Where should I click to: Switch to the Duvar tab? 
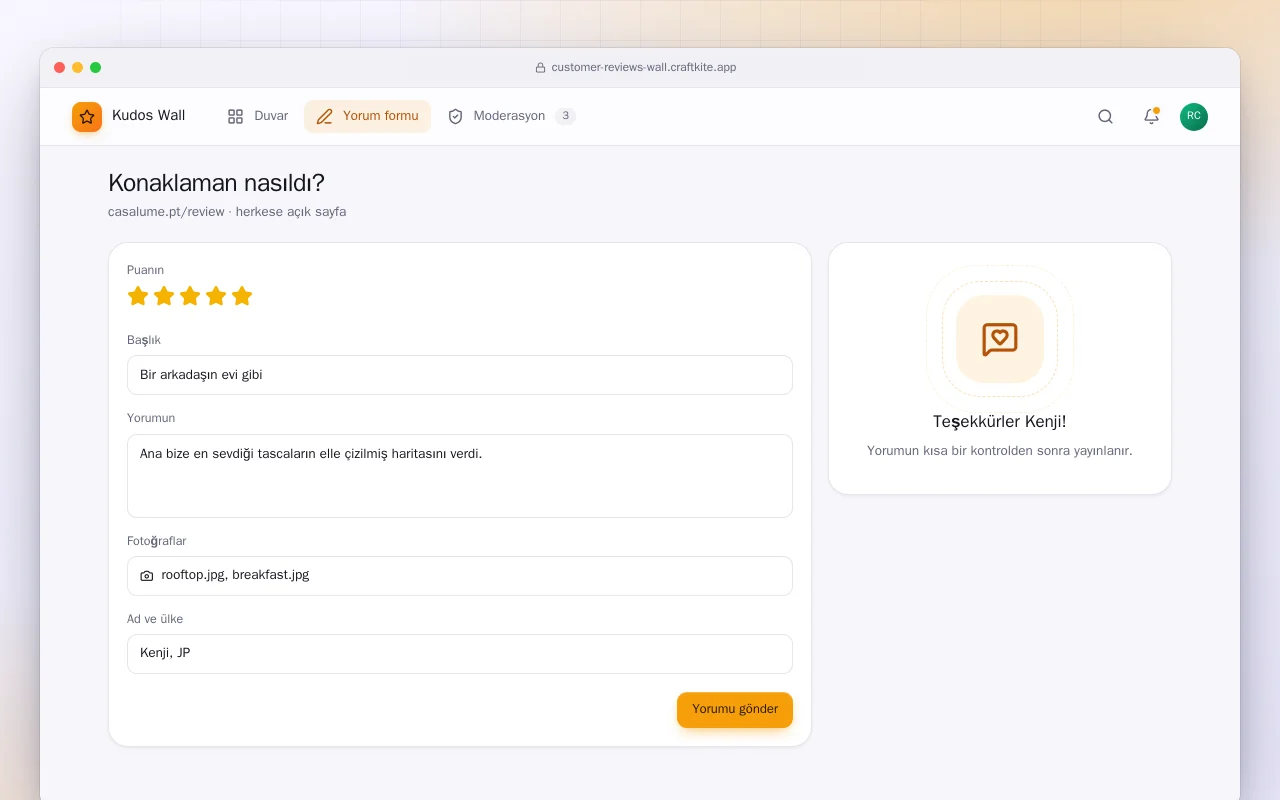[x=258, y=116]
